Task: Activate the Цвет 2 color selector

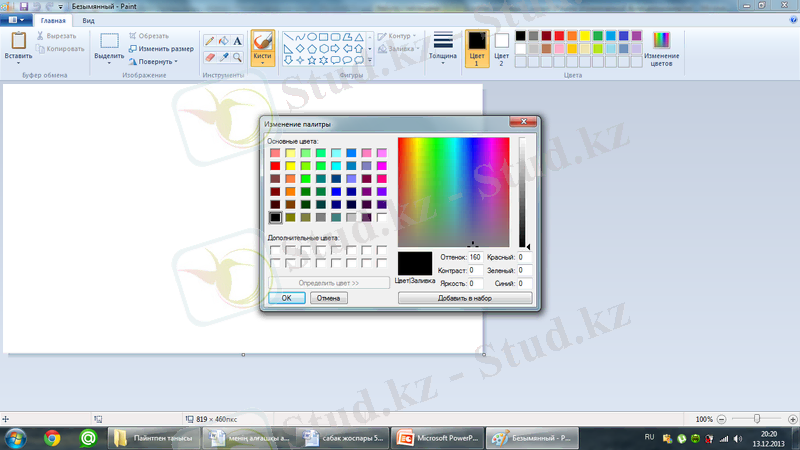Action: pyautogui.click(x=501, y=46)
